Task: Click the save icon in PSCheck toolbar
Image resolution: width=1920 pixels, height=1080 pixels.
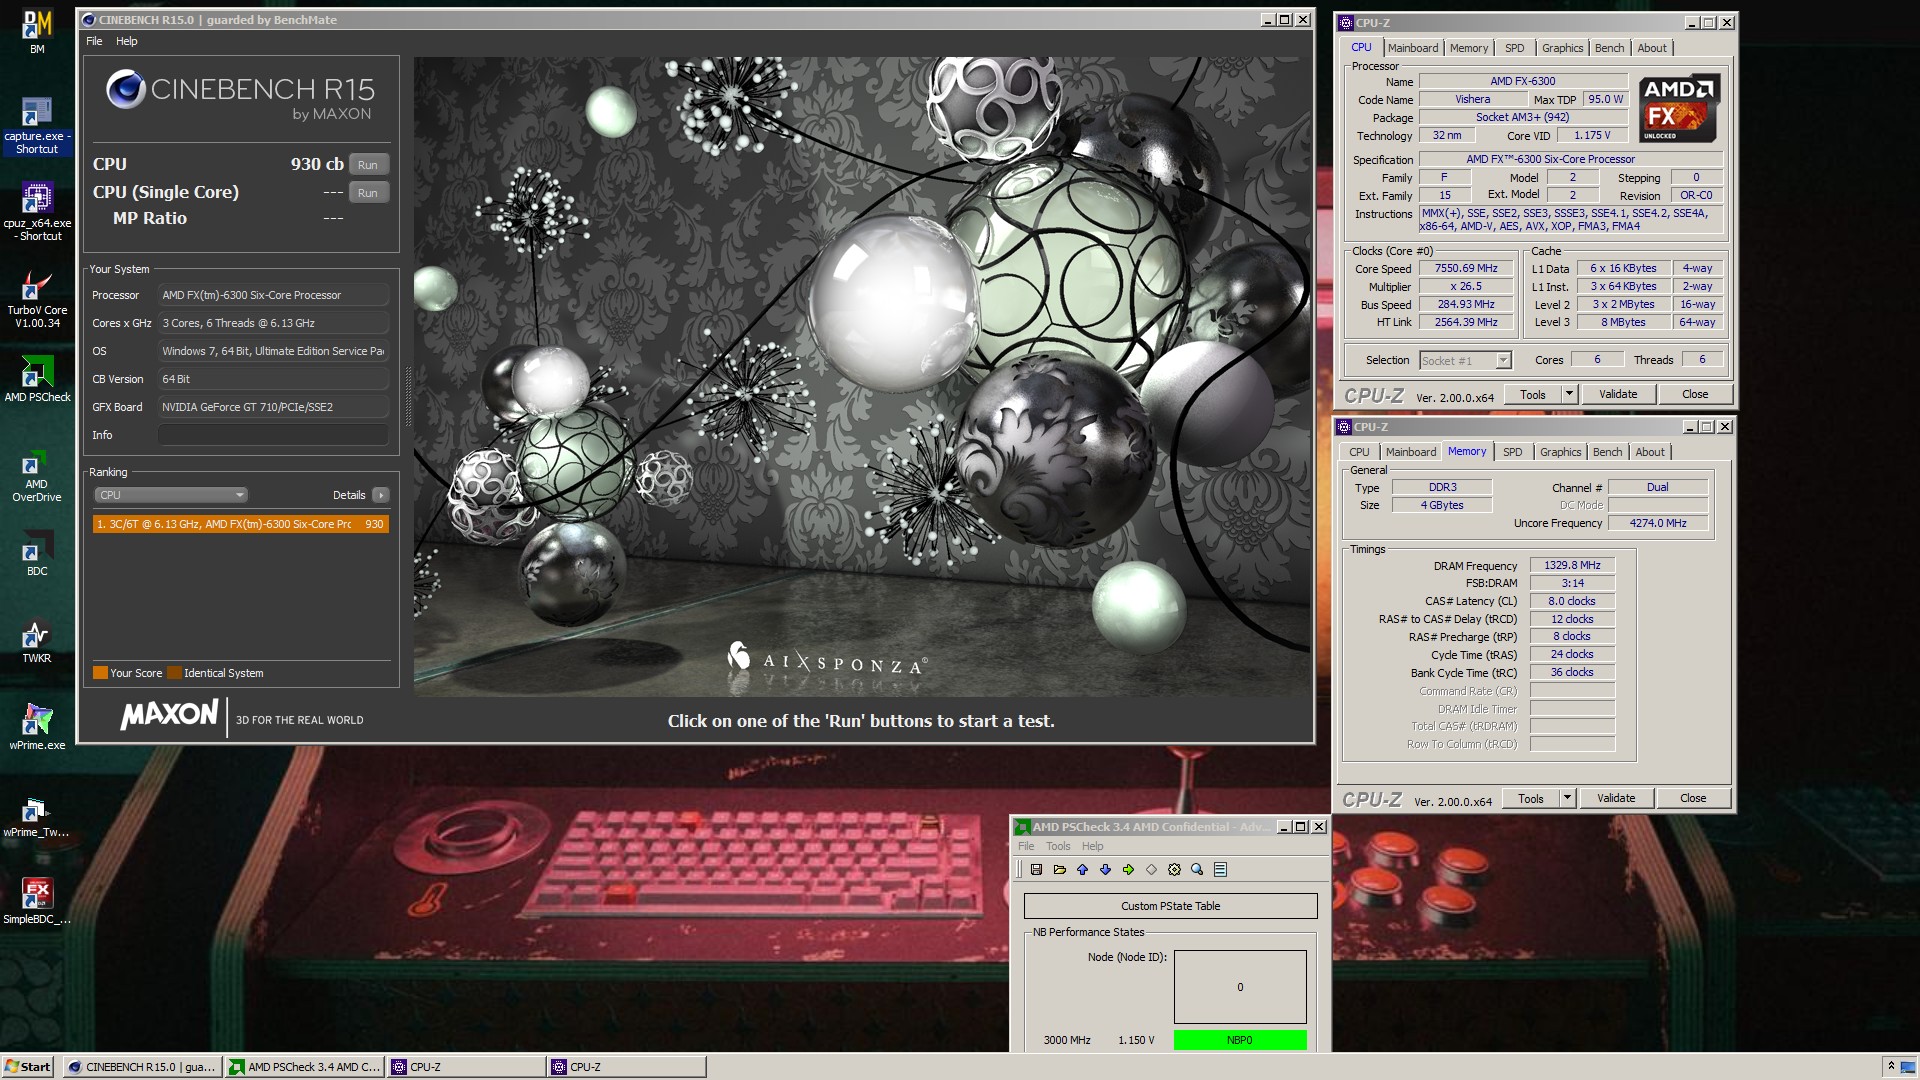Action: point(1036,870)
